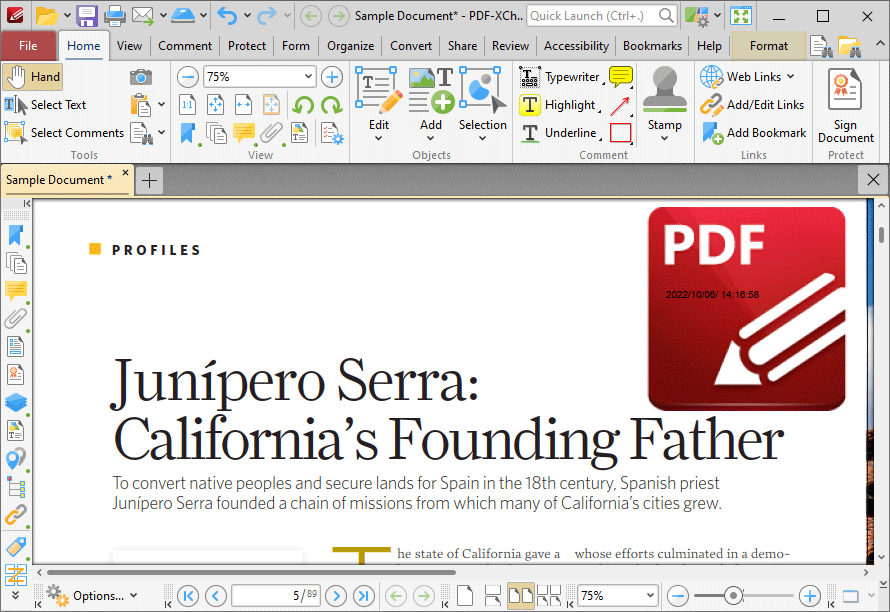Click the ribbon zoom in plus button
890x612 pixels.
point(332,77)
